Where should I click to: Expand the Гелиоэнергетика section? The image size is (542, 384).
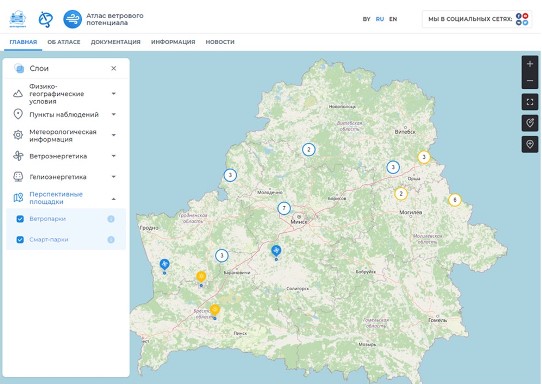pos(113,177)
